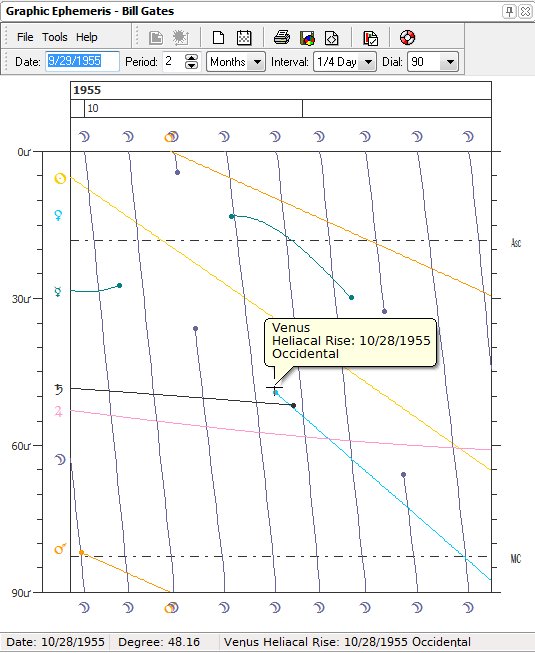Close the Graphic Ephemeris panel
535x653 pixels.
525,11
